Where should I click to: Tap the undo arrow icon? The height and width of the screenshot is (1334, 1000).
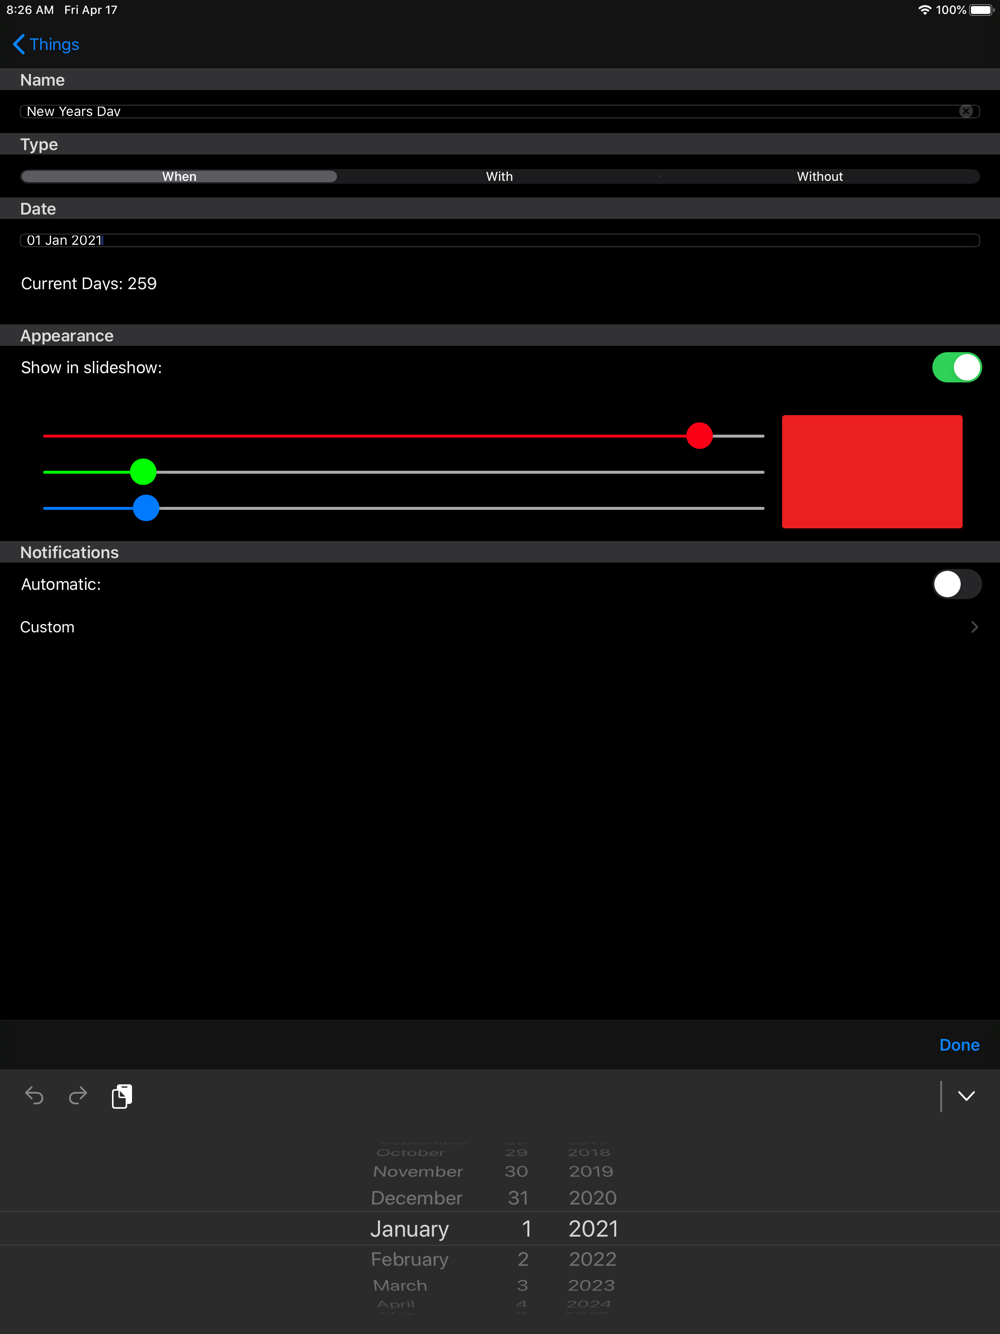(34, 1096)
